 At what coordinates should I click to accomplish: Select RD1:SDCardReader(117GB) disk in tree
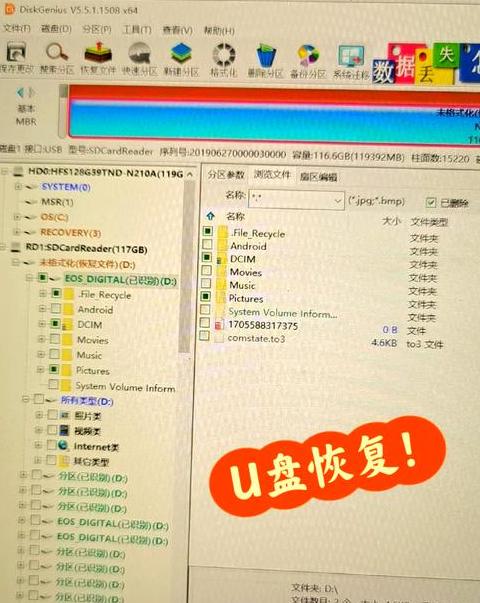tap(86, 249)
